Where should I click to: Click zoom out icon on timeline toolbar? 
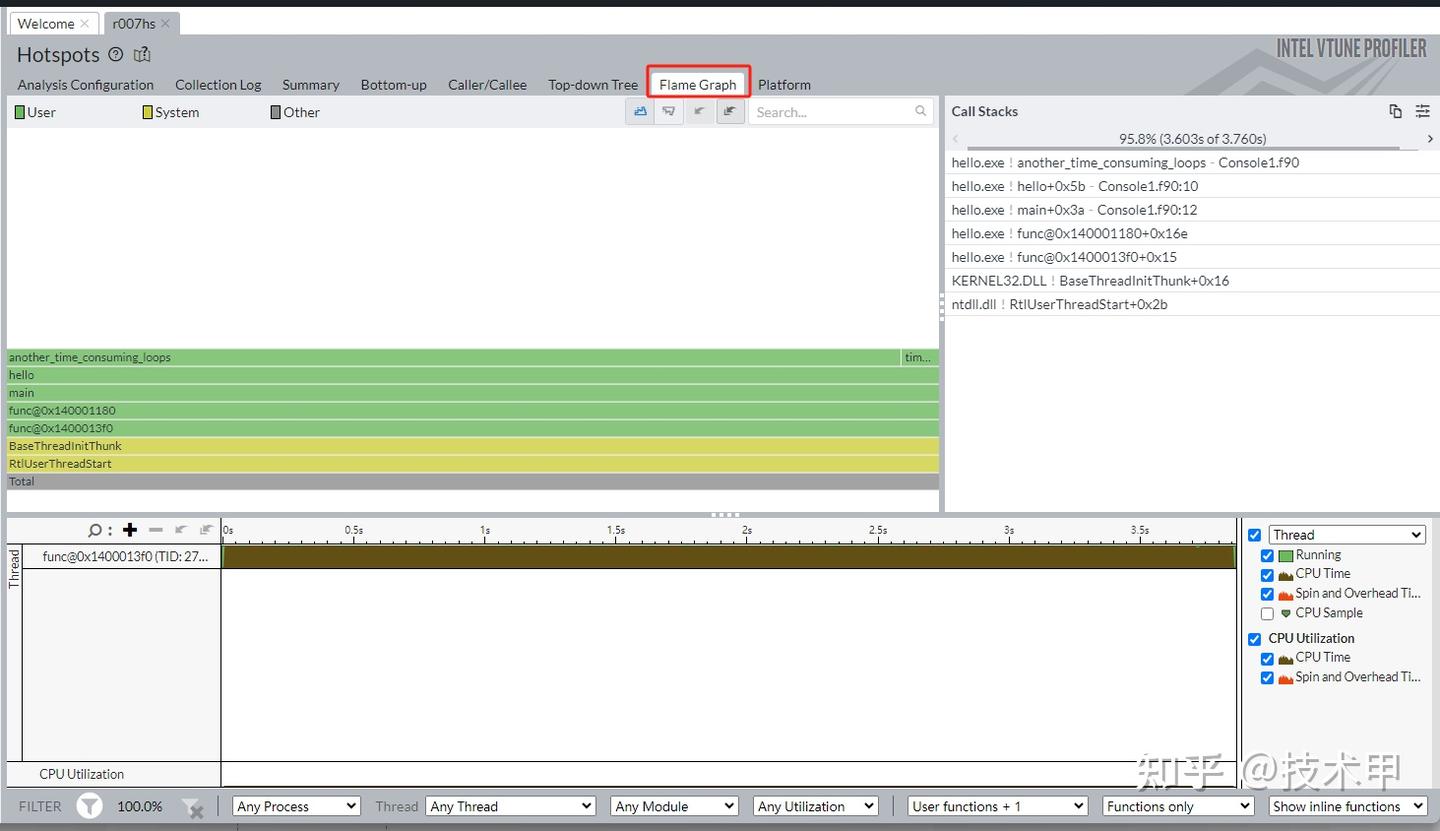tap(155, 530)
